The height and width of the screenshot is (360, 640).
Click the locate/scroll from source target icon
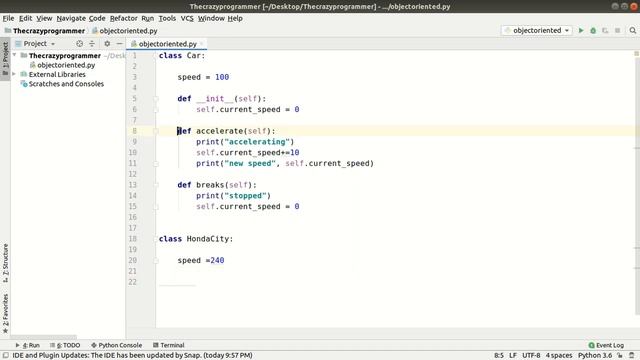tap(80, 44)
